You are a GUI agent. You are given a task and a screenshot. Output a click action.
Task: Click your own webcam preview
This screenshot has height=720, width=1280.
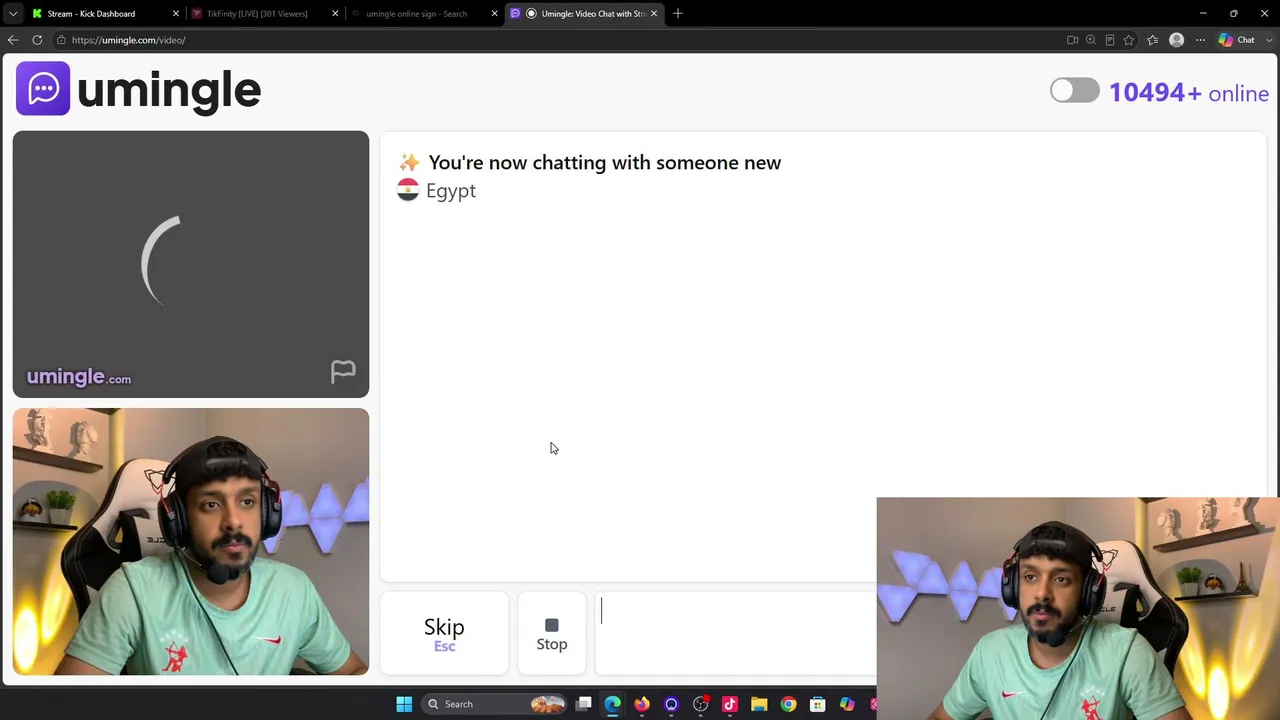coord(191,541)
